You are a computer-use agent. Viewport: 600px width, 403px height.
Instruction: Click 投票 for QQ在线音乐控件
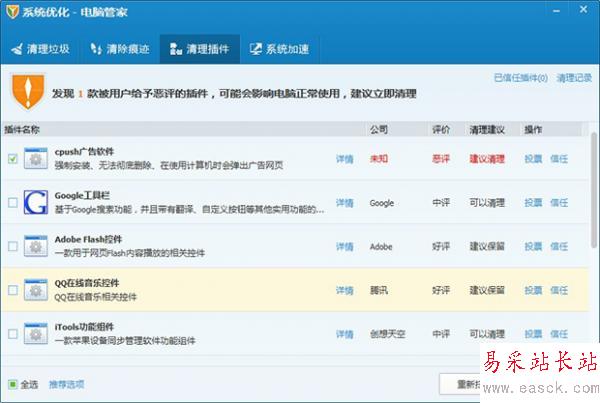pyautogui.click(x=533, y=290)
